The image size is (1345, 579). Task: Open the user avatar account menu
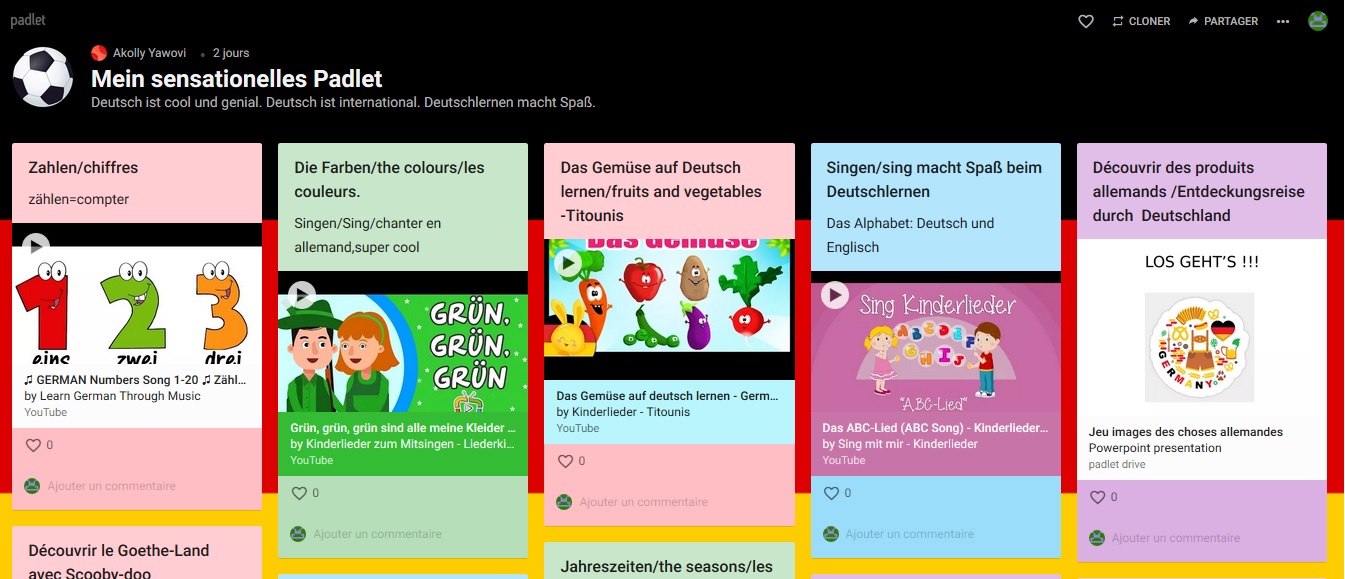pyautogui.click(x=1318, y=21)
